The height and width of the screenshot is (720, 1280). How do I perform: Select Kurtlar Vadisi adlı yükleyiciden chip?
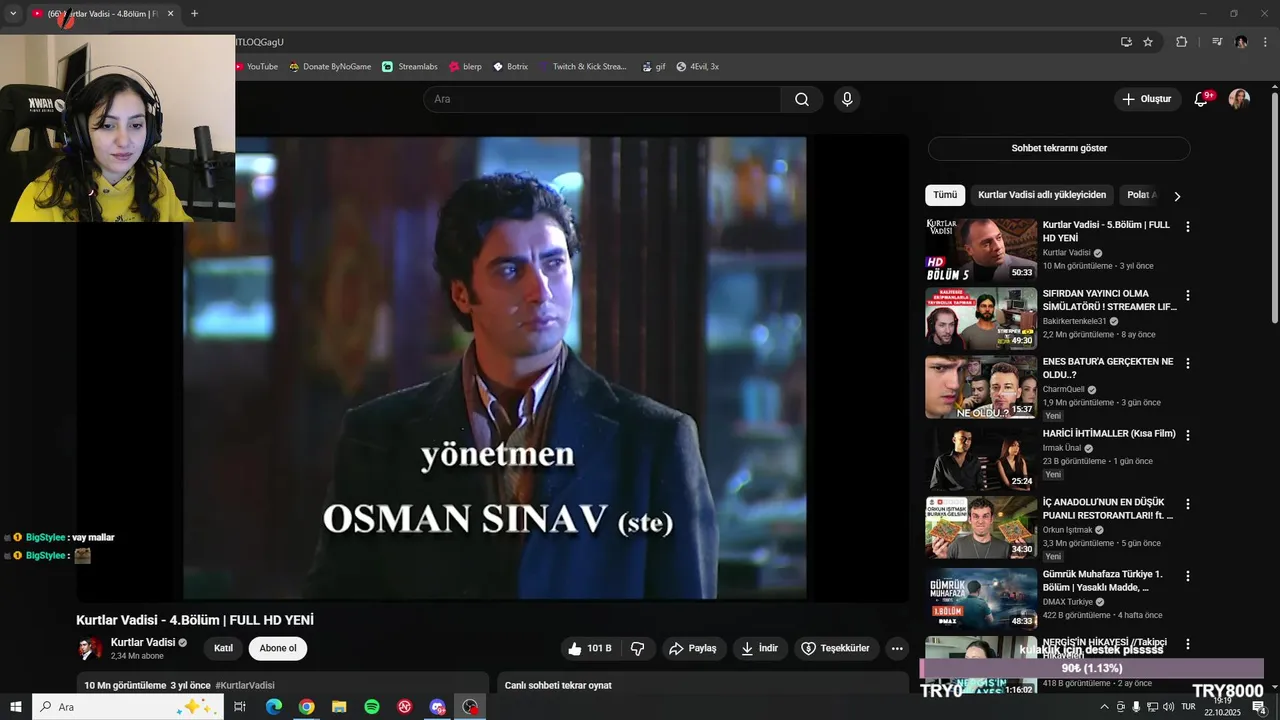click(x=1042, y=195)
